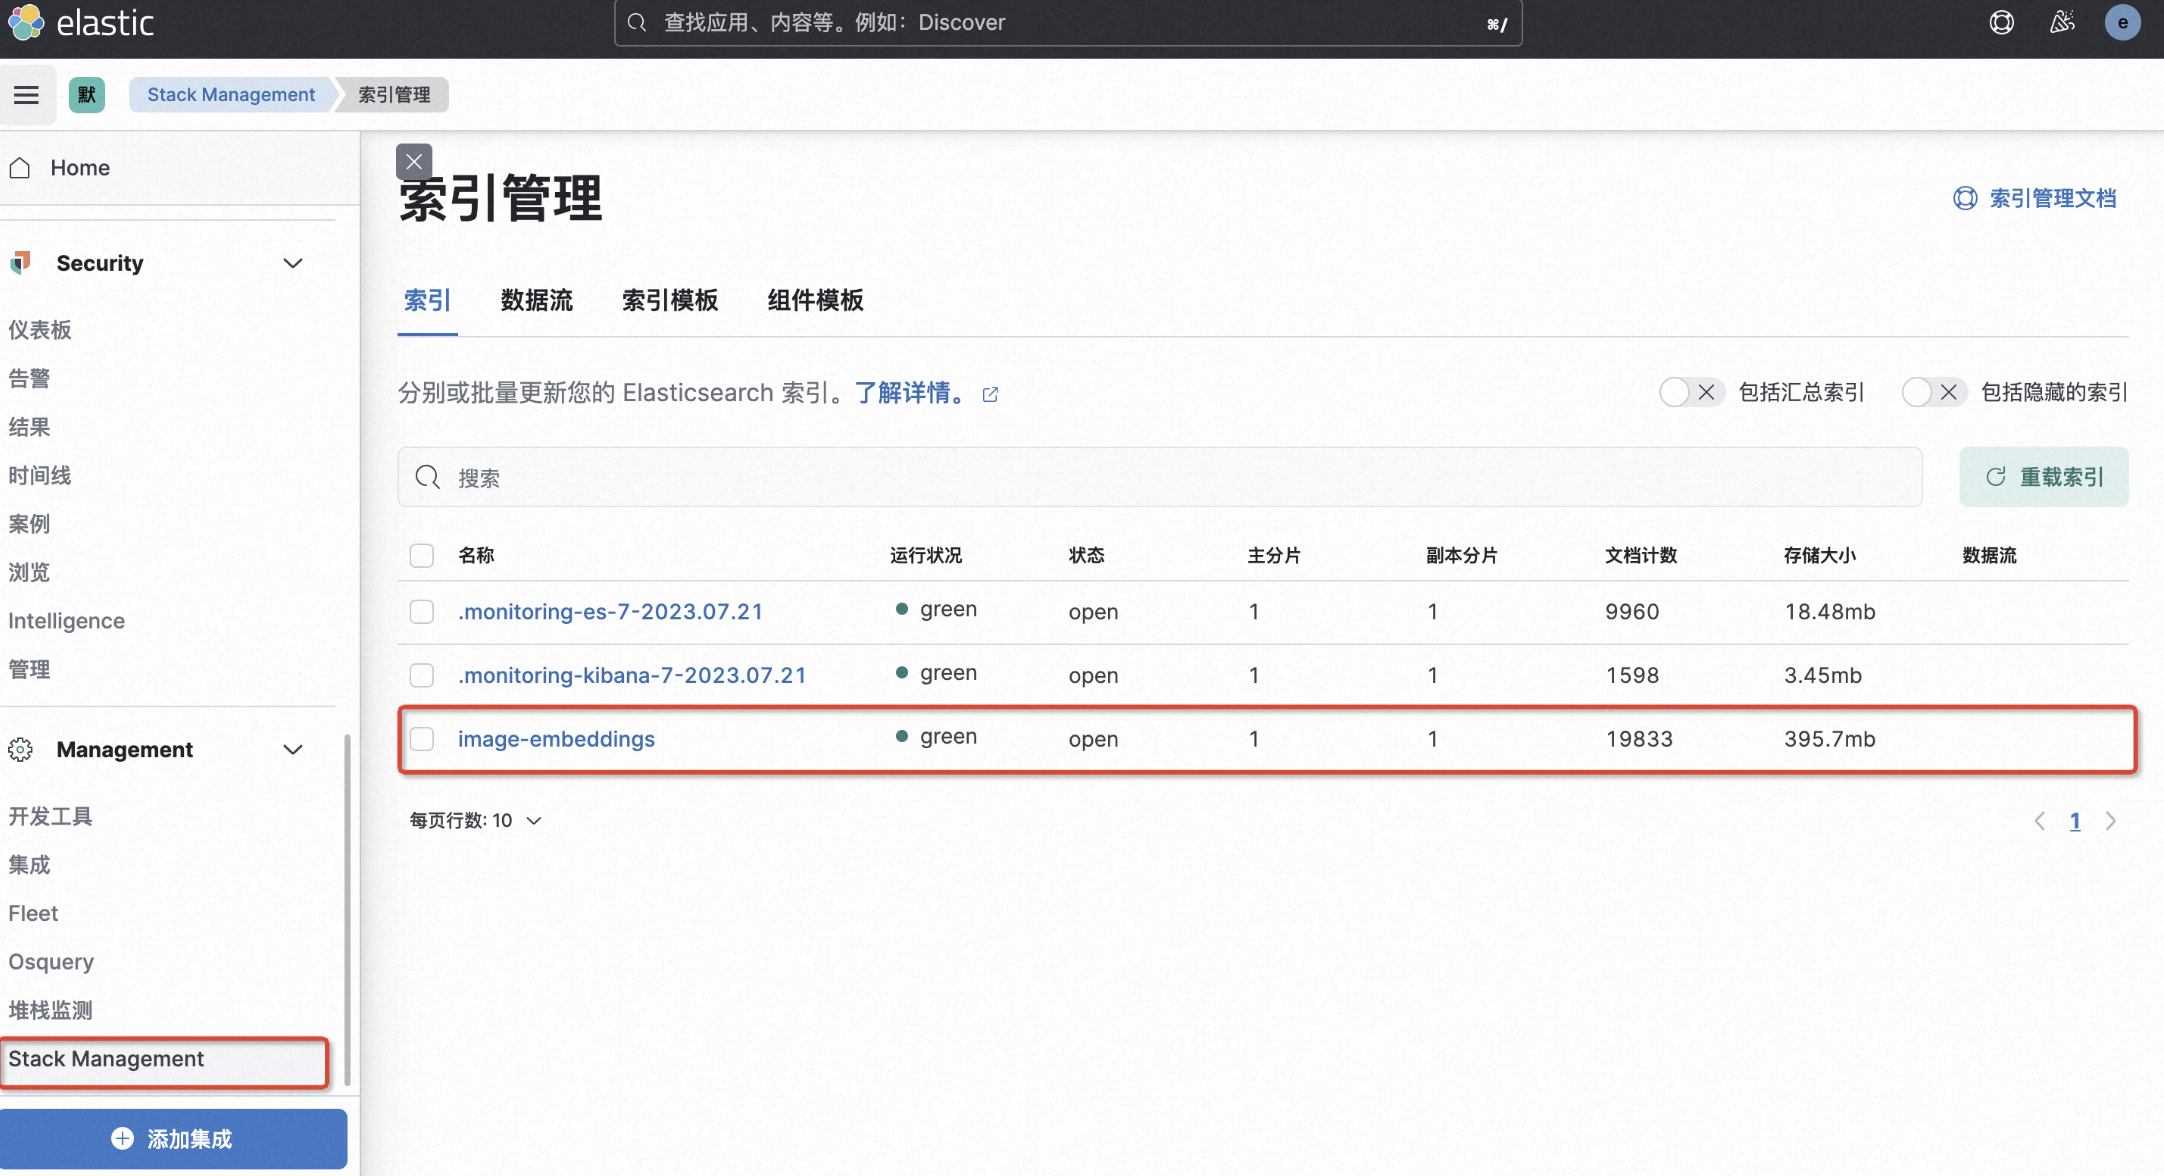This screenshot has width=2164, height=1176.
Task: Click the Management gear icon
Action: [21, 749]
